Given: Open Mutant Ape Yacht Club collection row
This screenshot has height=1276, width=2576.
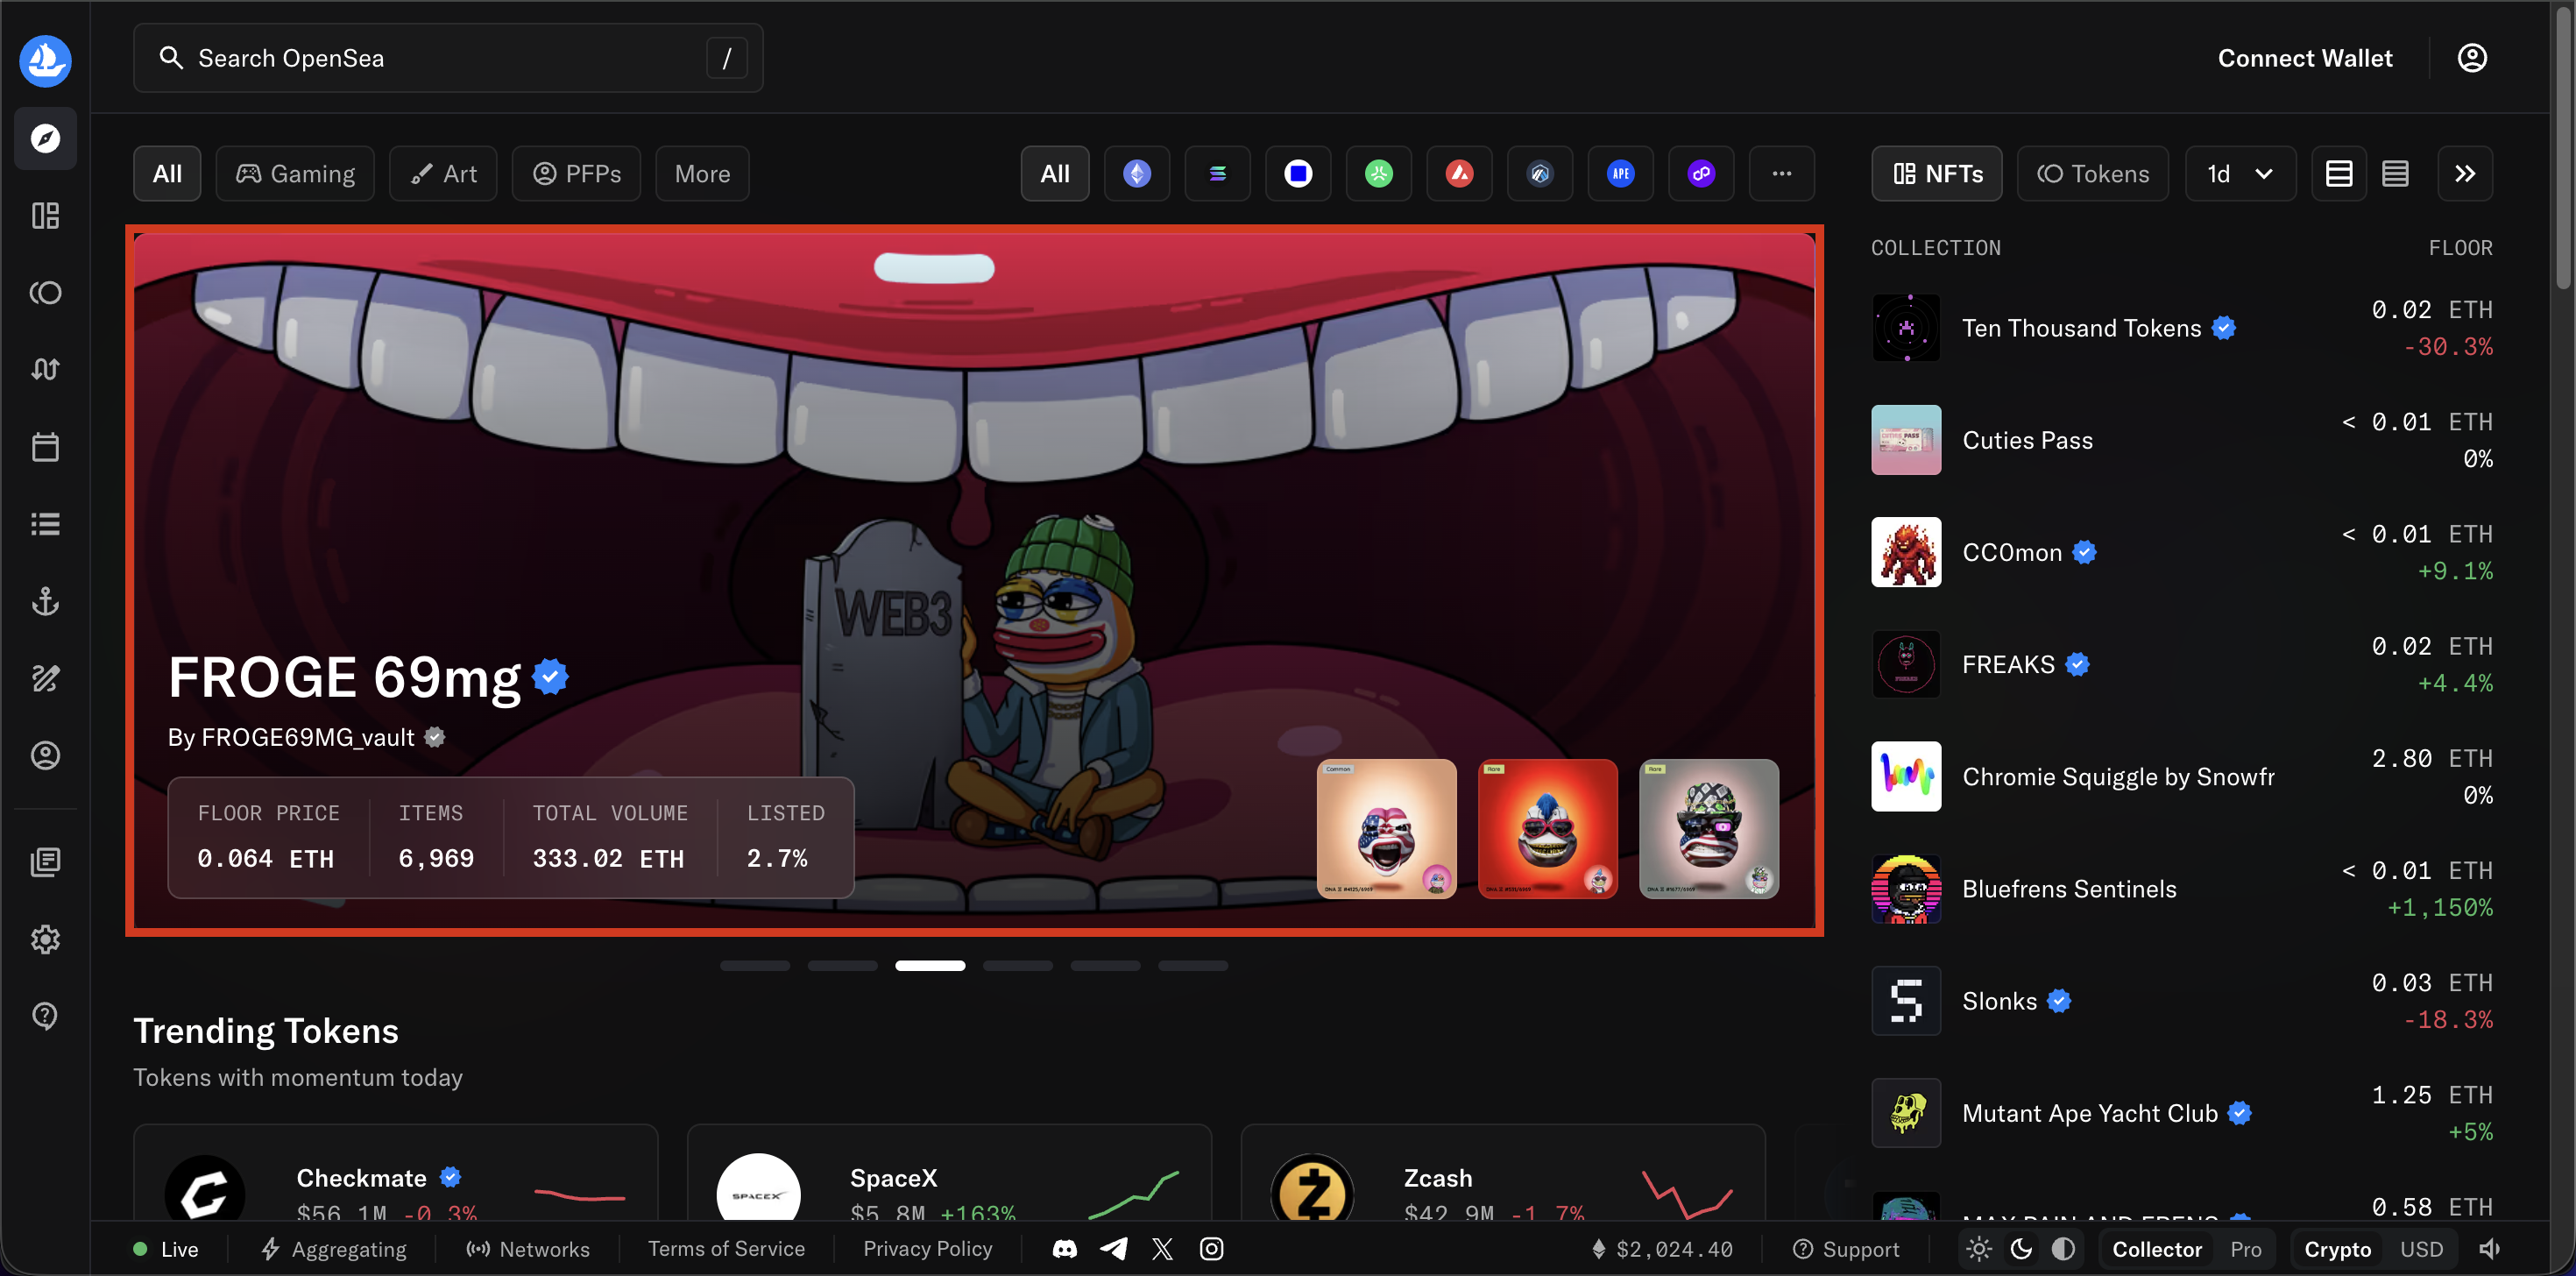Looking at the screenshot, I should pos(2182,1113).
